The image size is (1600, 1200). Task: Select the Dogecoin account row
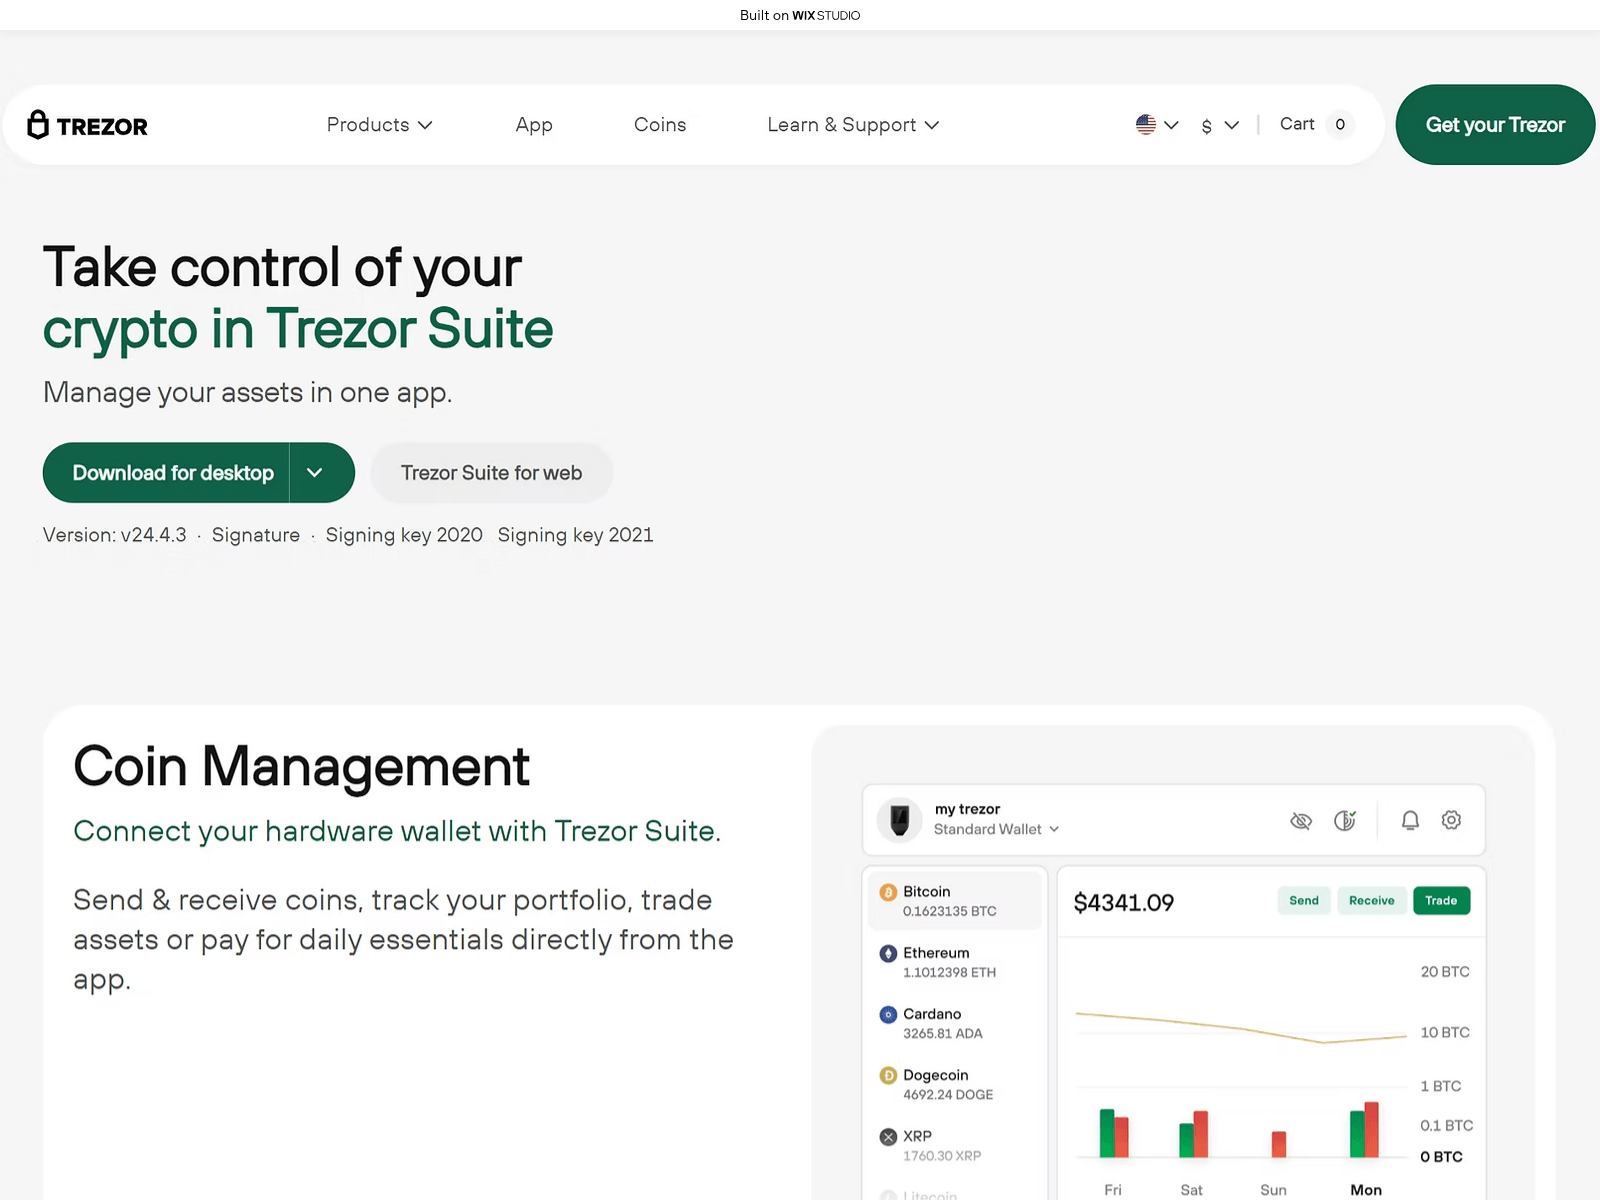pos(955,1084)
